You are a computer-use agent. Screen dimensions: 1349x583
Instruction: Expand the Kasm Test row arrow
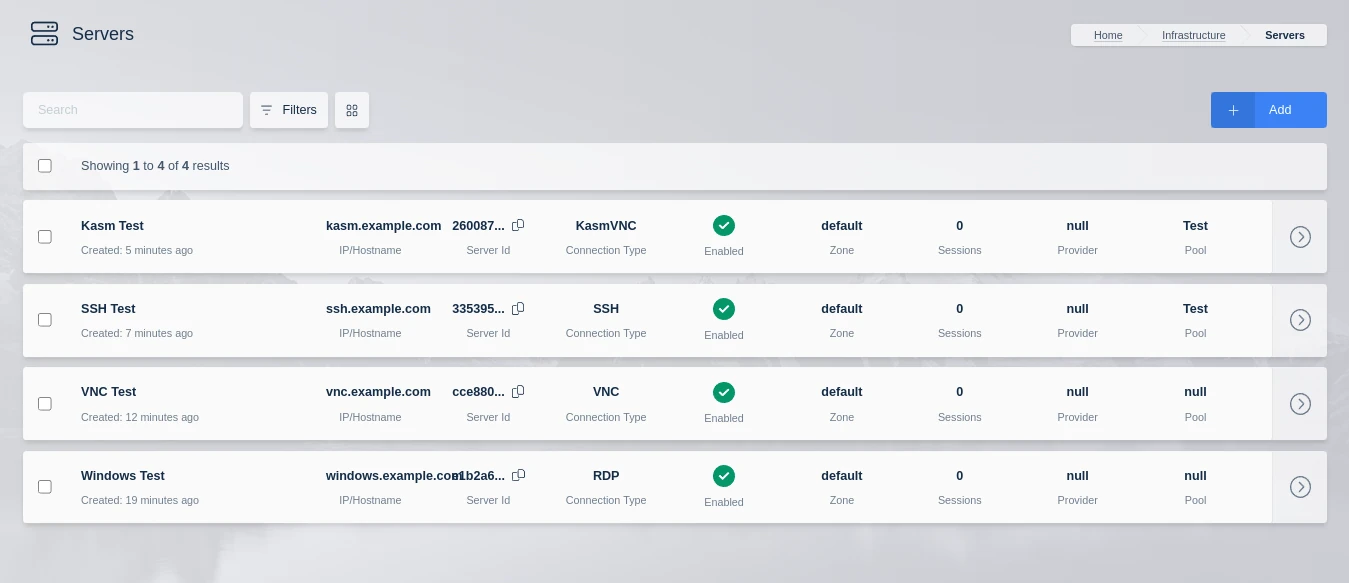[x=1300, y=237]
